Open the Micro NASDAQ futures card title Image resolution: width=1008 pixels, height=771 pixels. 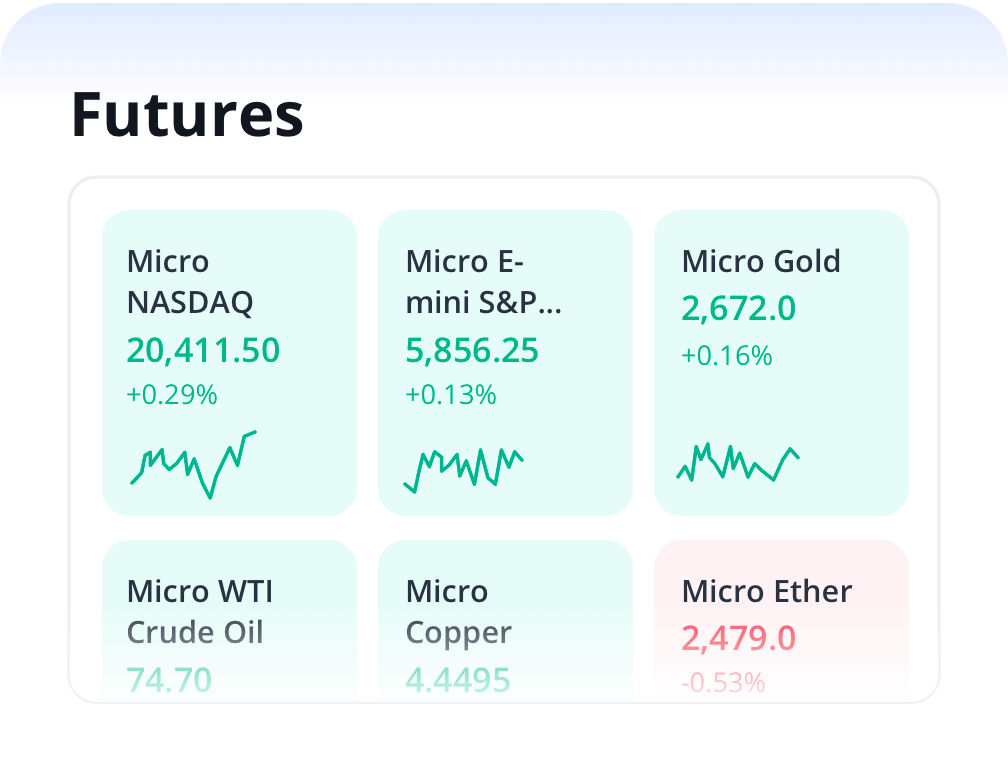point(190,281)
